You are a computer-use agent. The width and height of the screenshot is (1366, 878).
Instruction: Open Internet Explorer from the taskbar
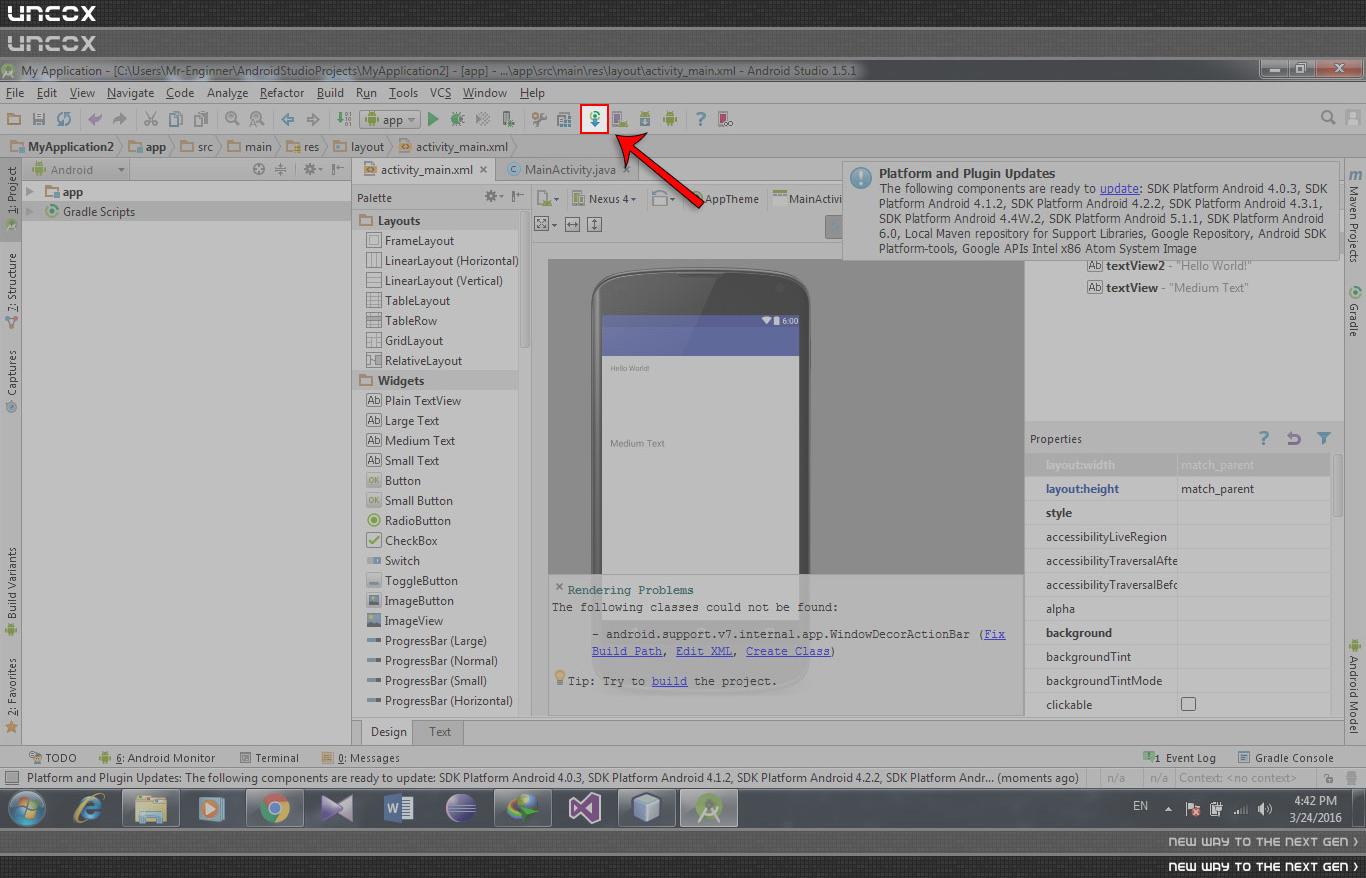point(89,808)
